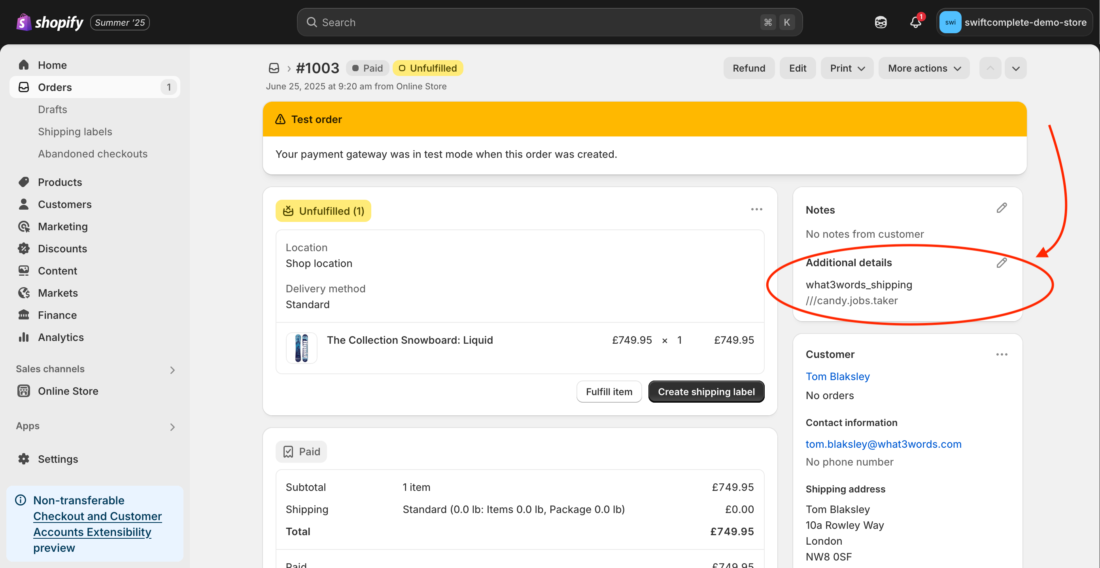This screenshot has width=1100, height=568.
Task: Click the Discounts badge icon
Action: click(x=24, y=249)
